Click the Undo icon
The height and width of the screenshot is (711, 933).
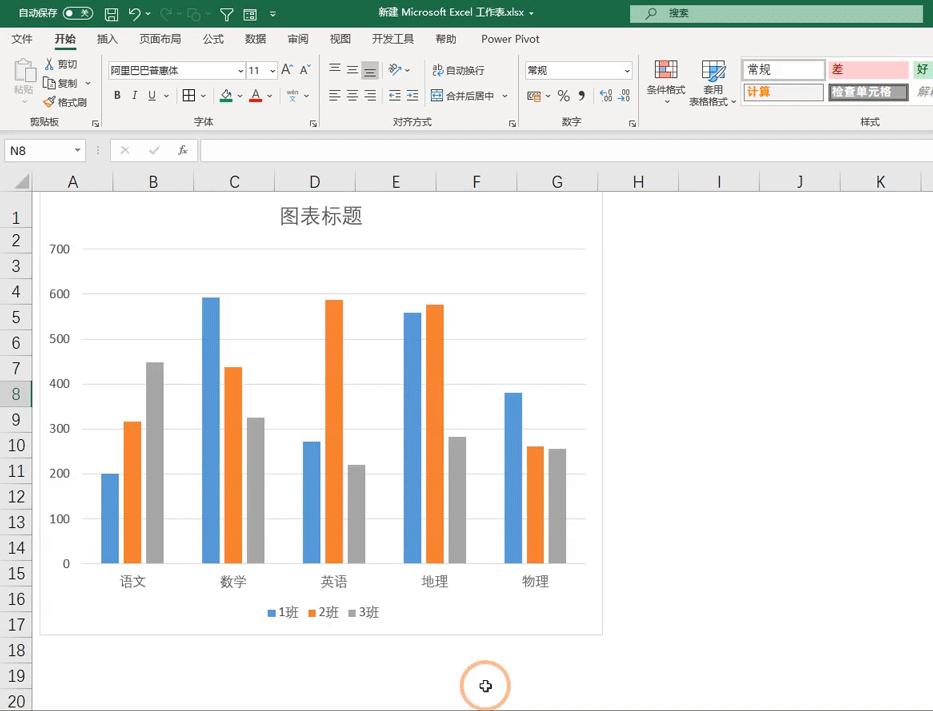pyautogui.click(x=135, y=13)
